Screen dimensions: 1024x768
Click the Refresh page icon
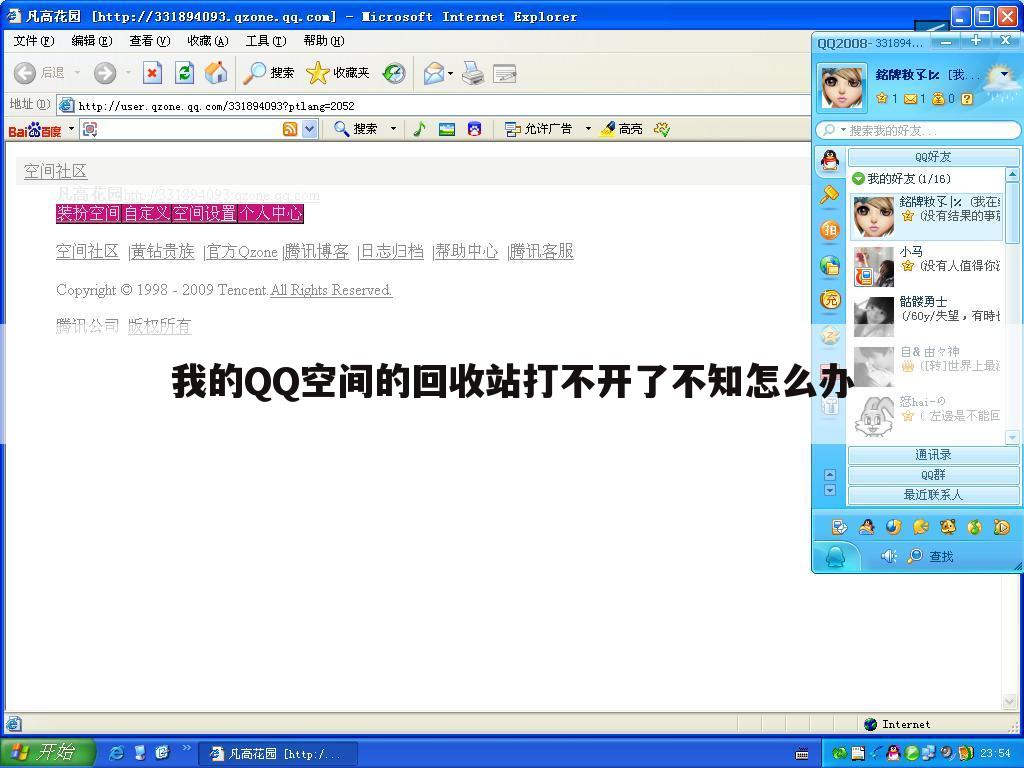[x=184, y=73]
